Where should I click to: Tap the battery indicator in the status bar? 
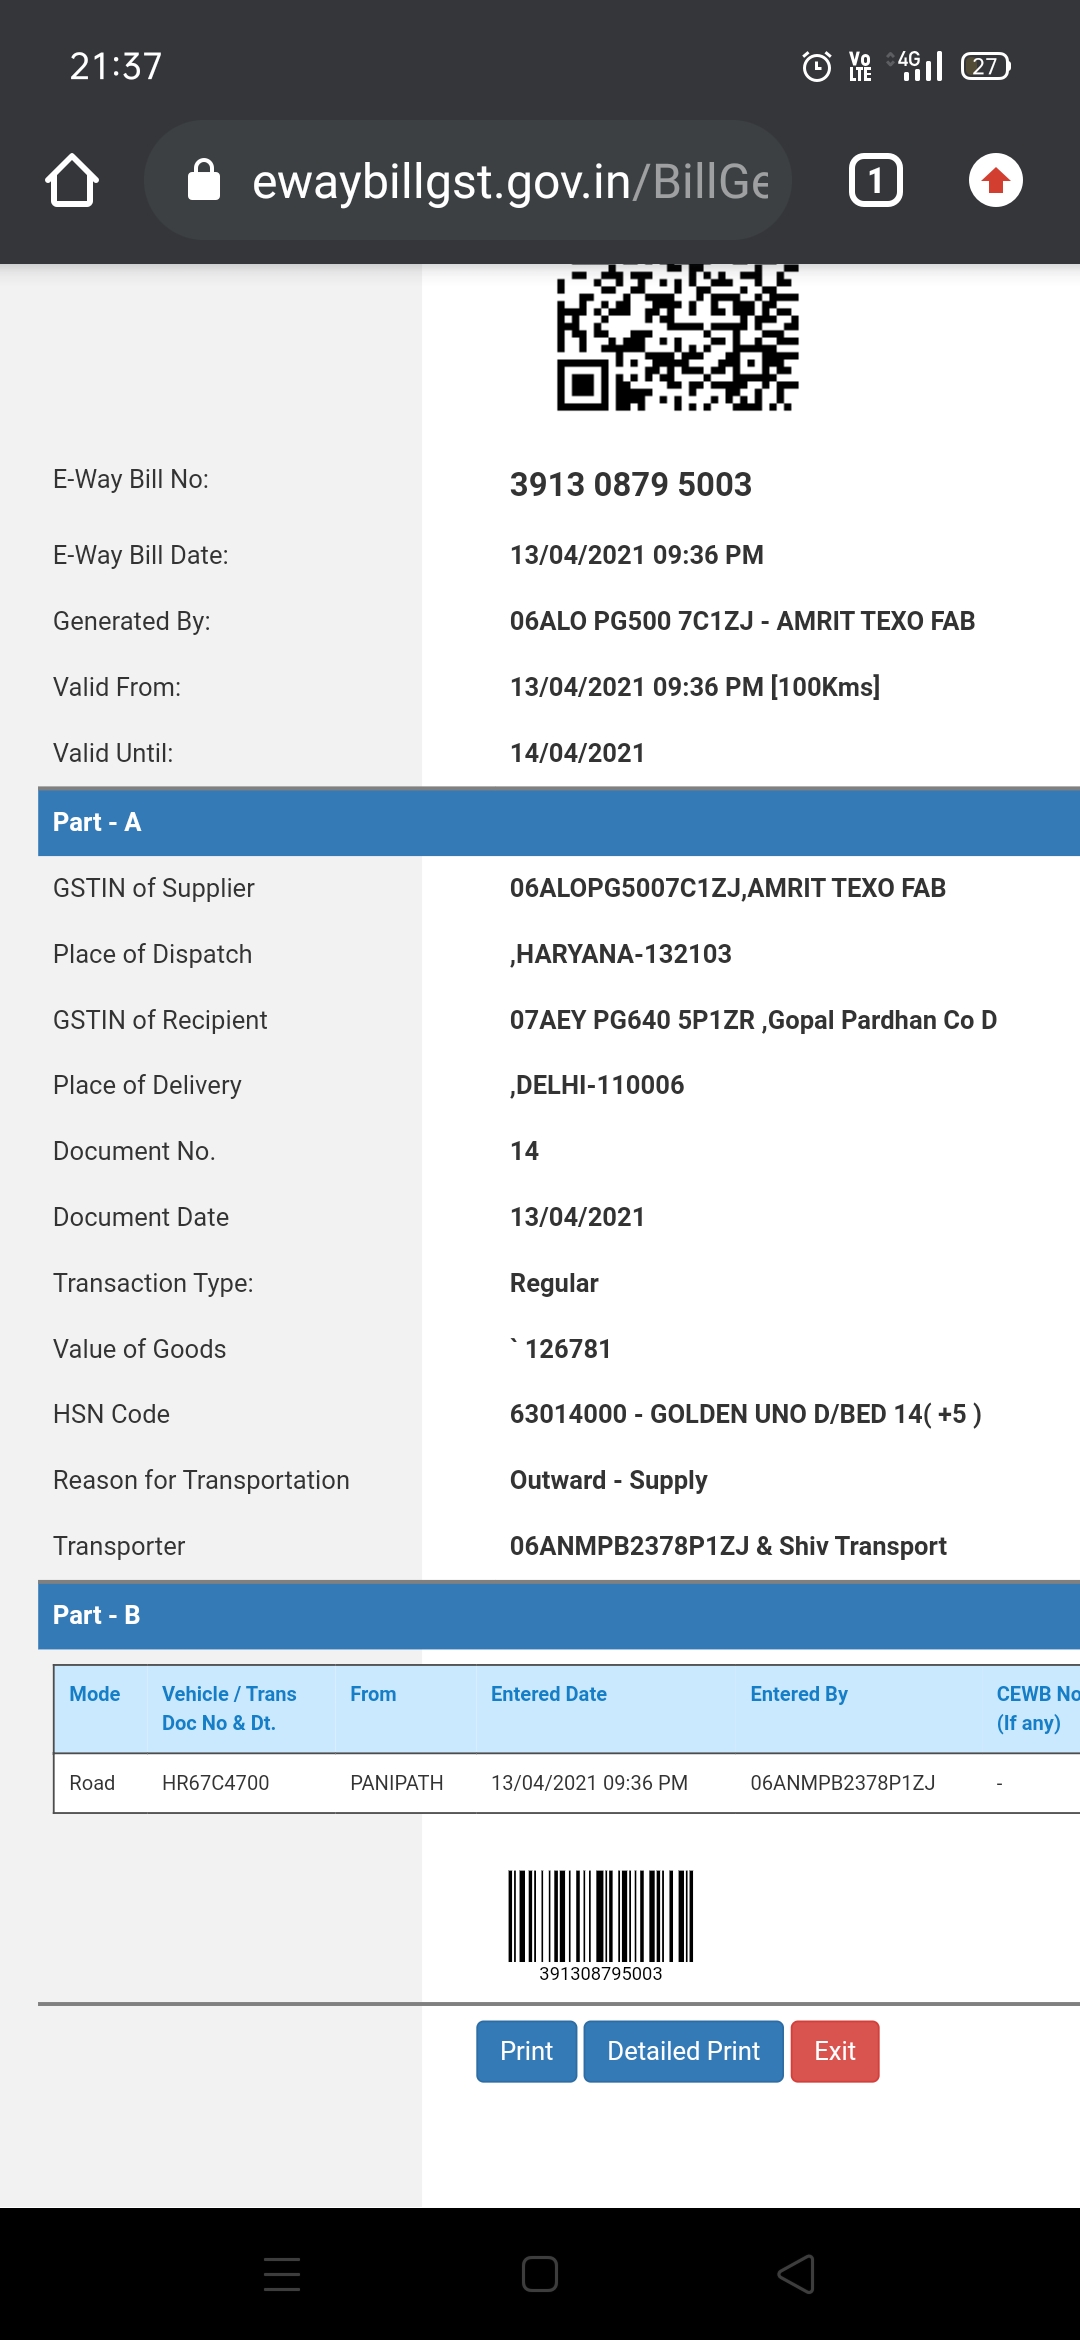986,66
